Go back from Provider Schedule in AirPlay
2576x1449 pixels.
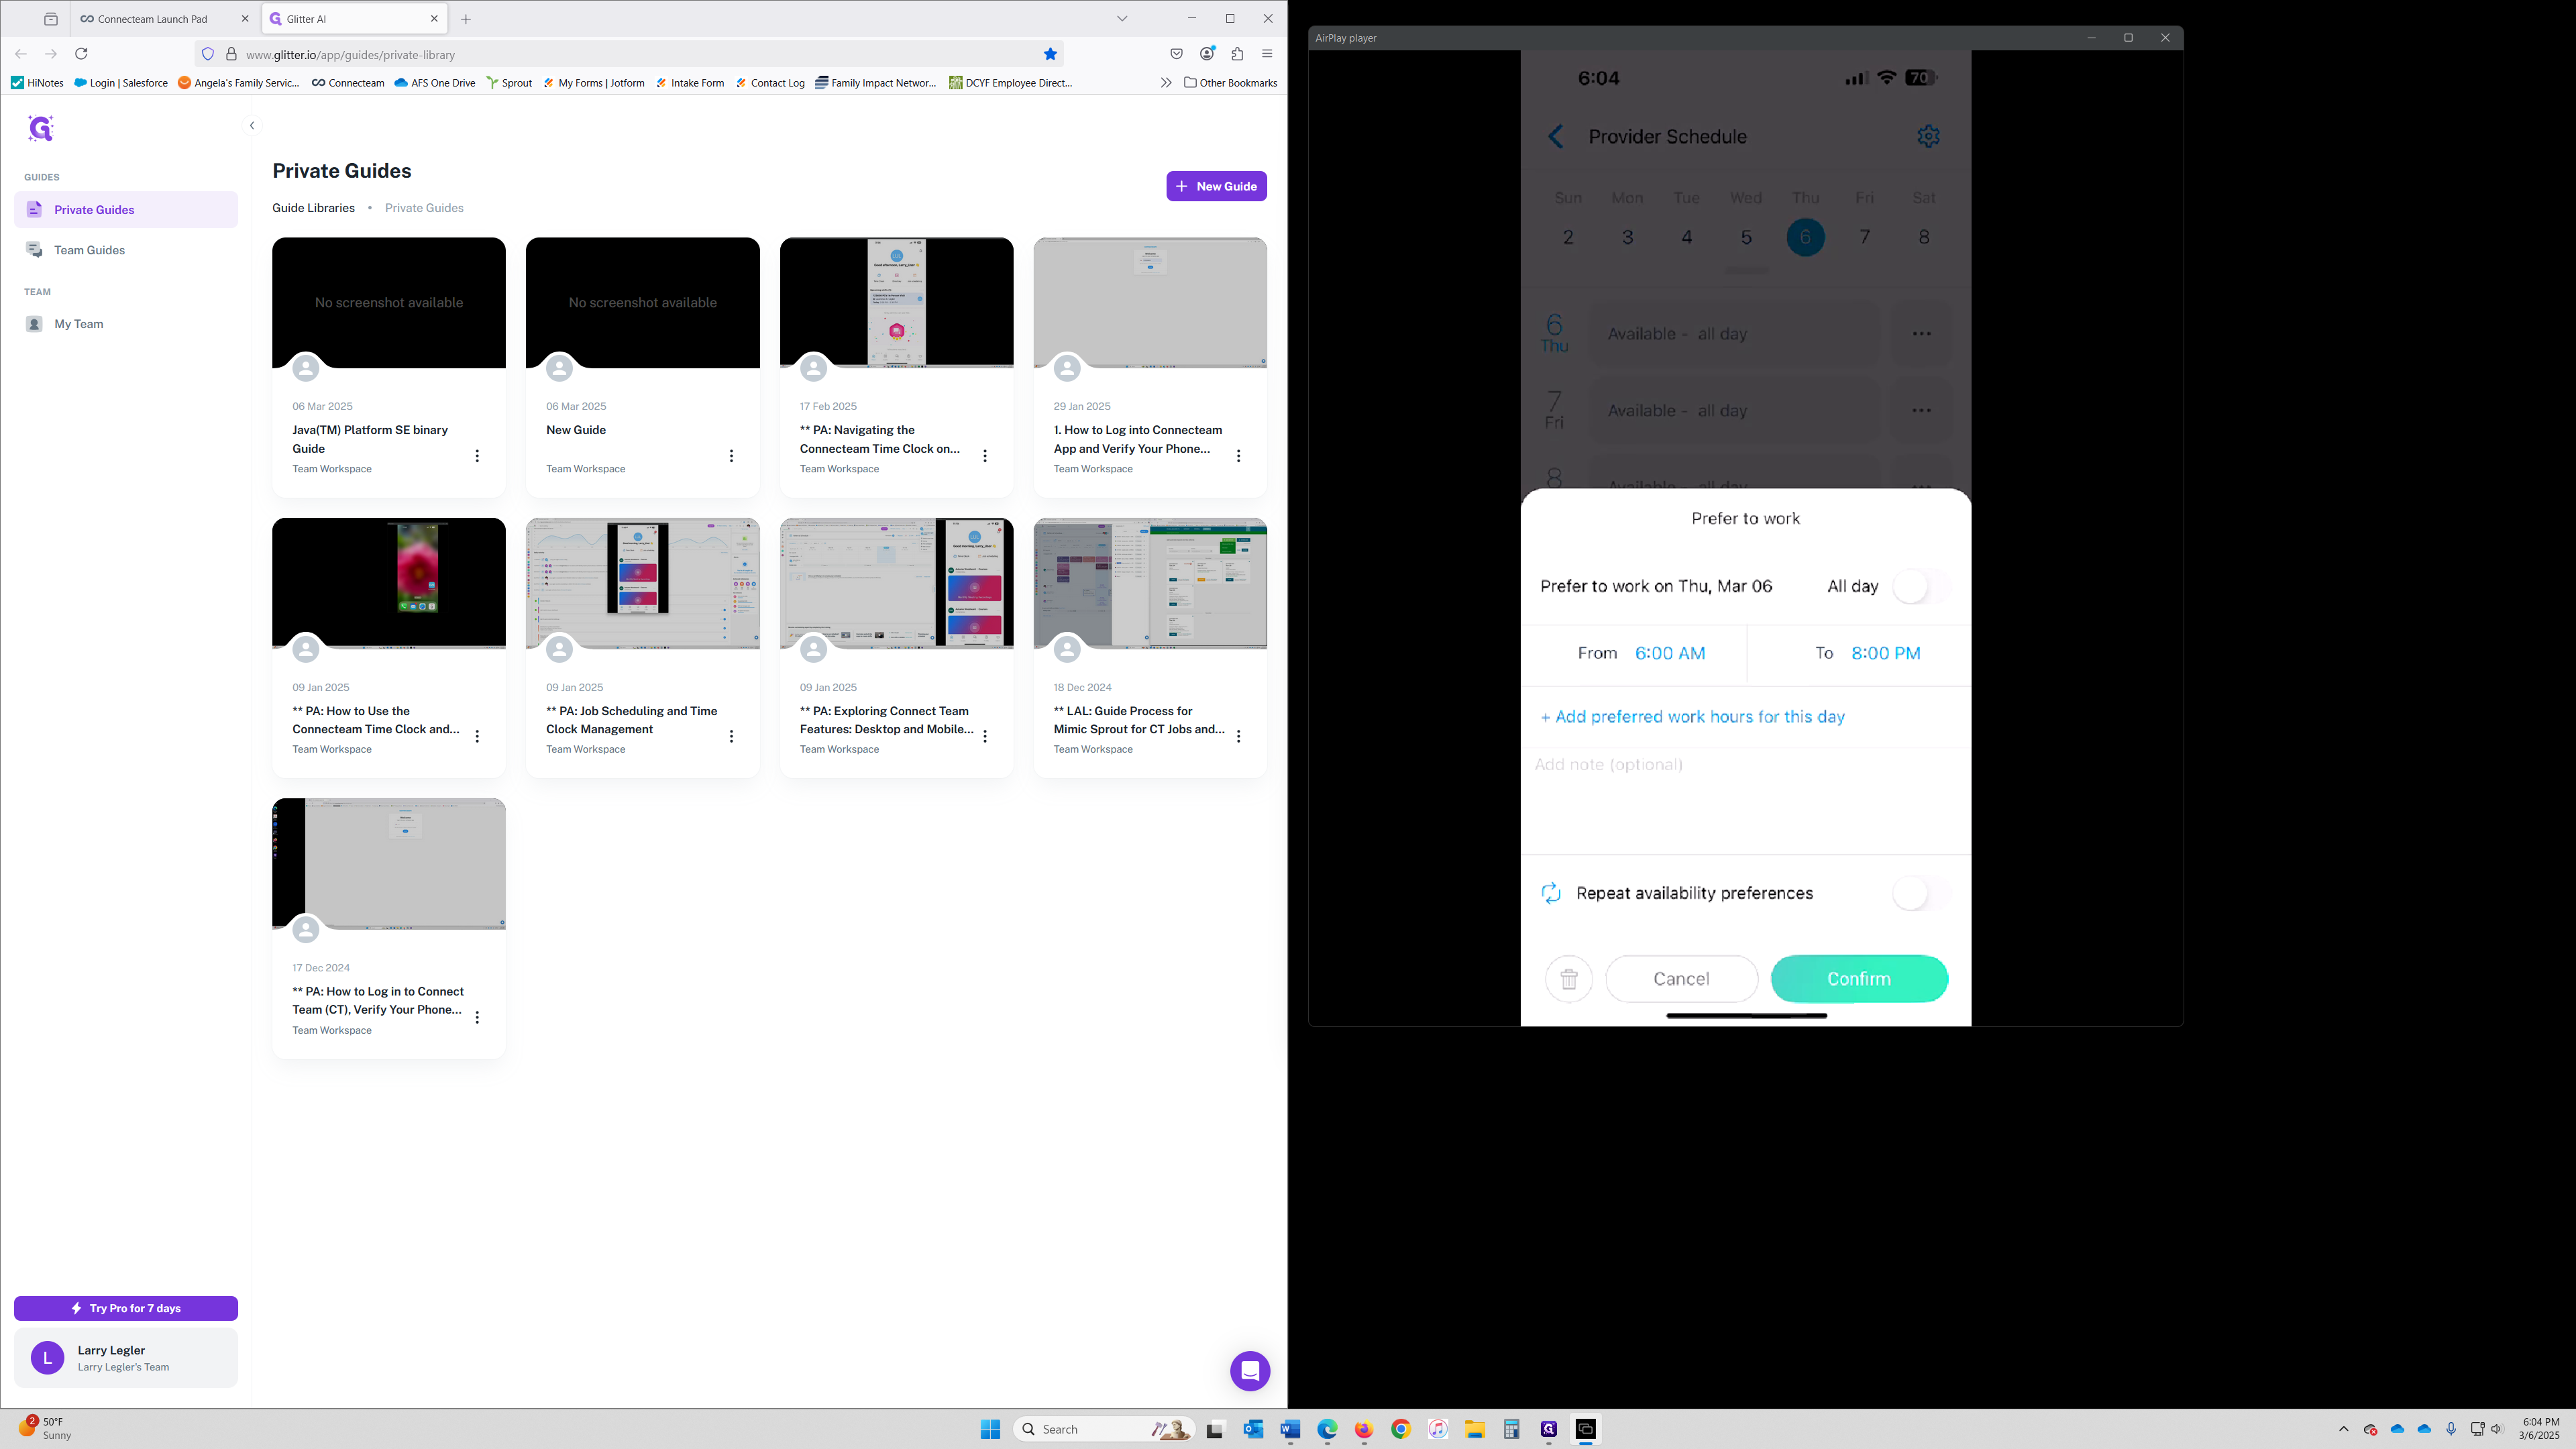click(x=1555, y=137)
